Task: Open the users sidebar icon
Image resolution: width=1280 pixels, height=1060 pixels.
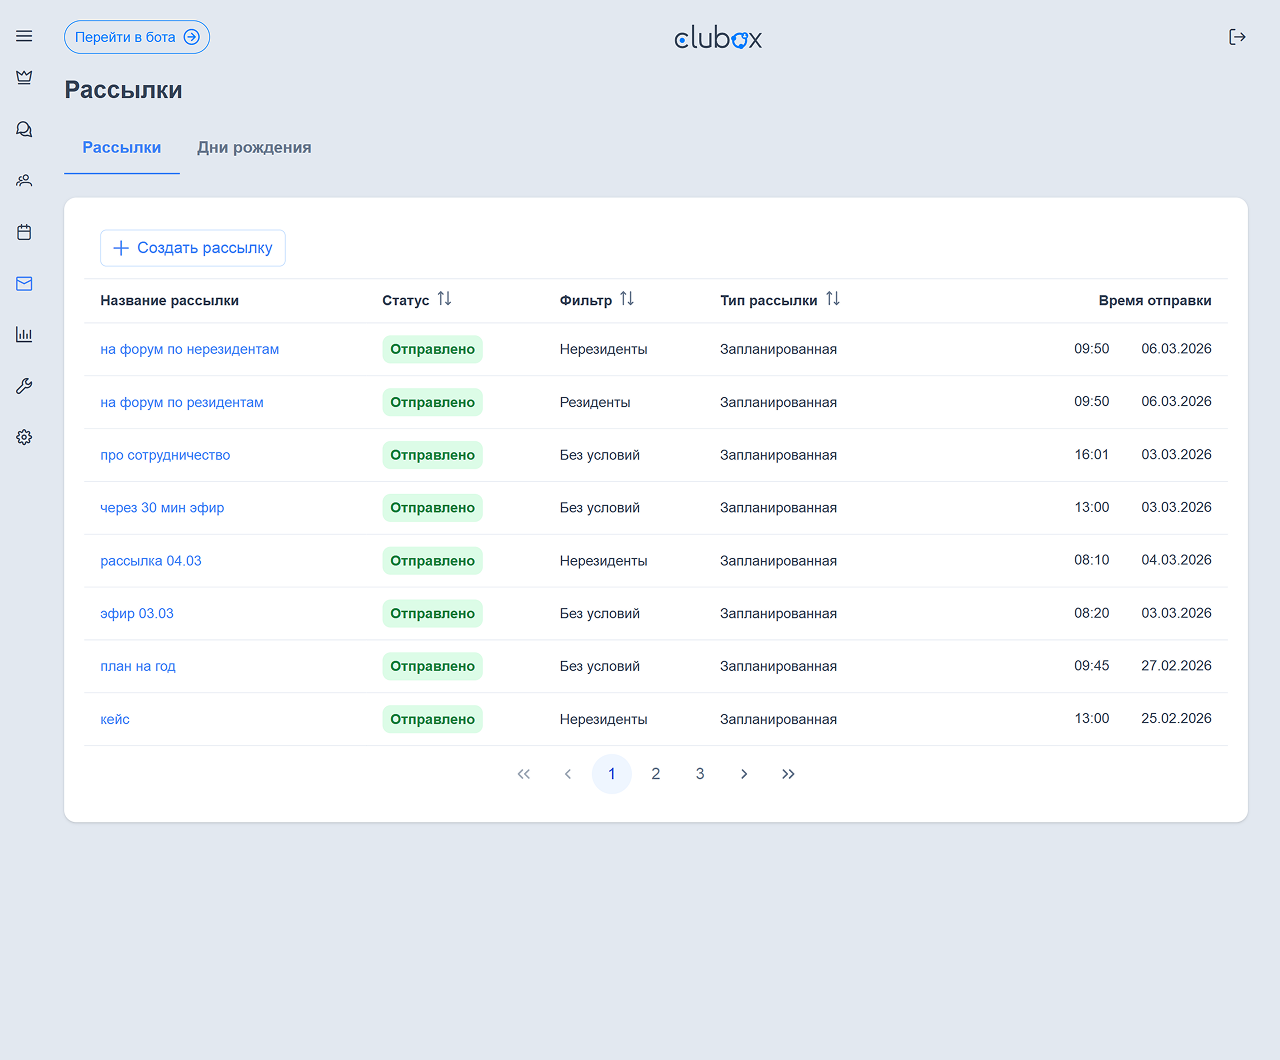Action: 24,181
